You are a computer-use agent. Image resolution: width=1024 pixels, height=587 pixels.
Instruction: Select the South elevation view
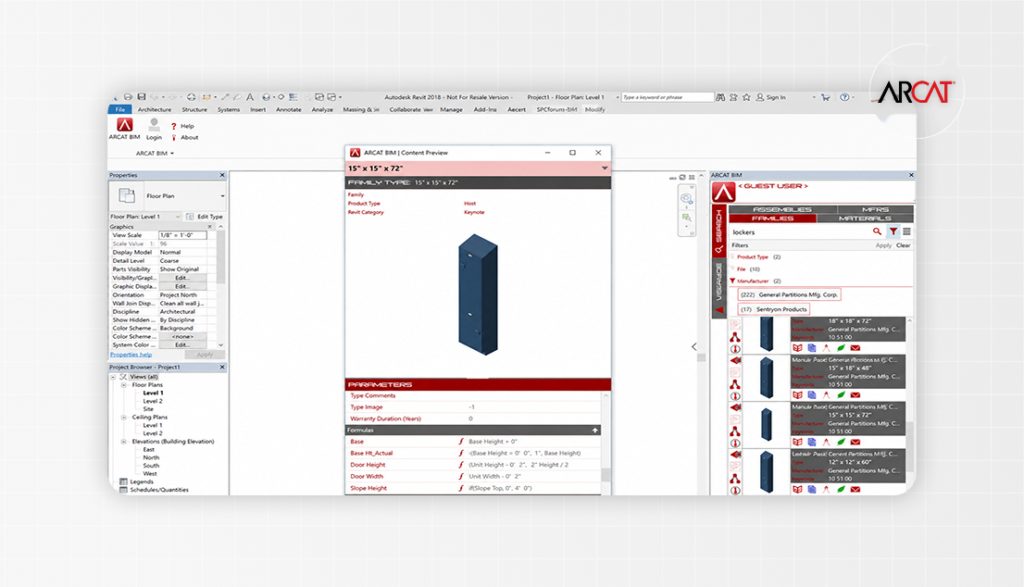[151, 466]
